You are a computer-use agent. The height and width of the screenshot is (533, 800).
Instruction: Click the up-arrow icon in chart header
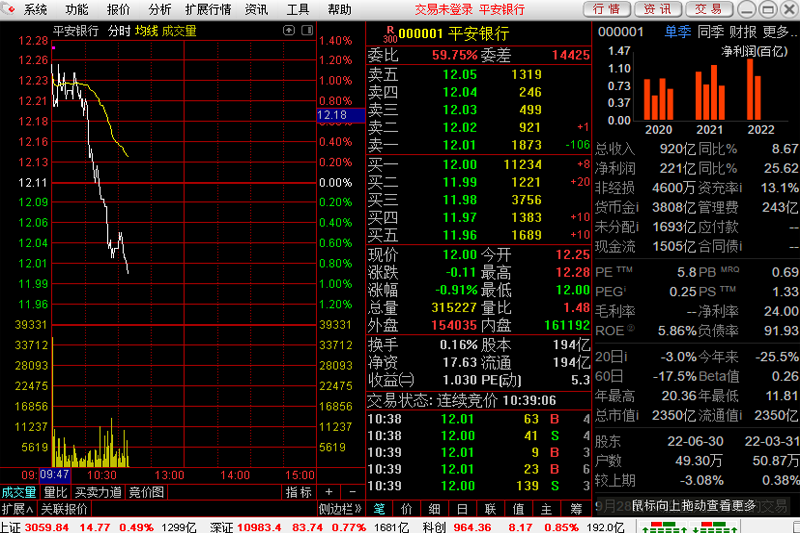pos(289,31)
